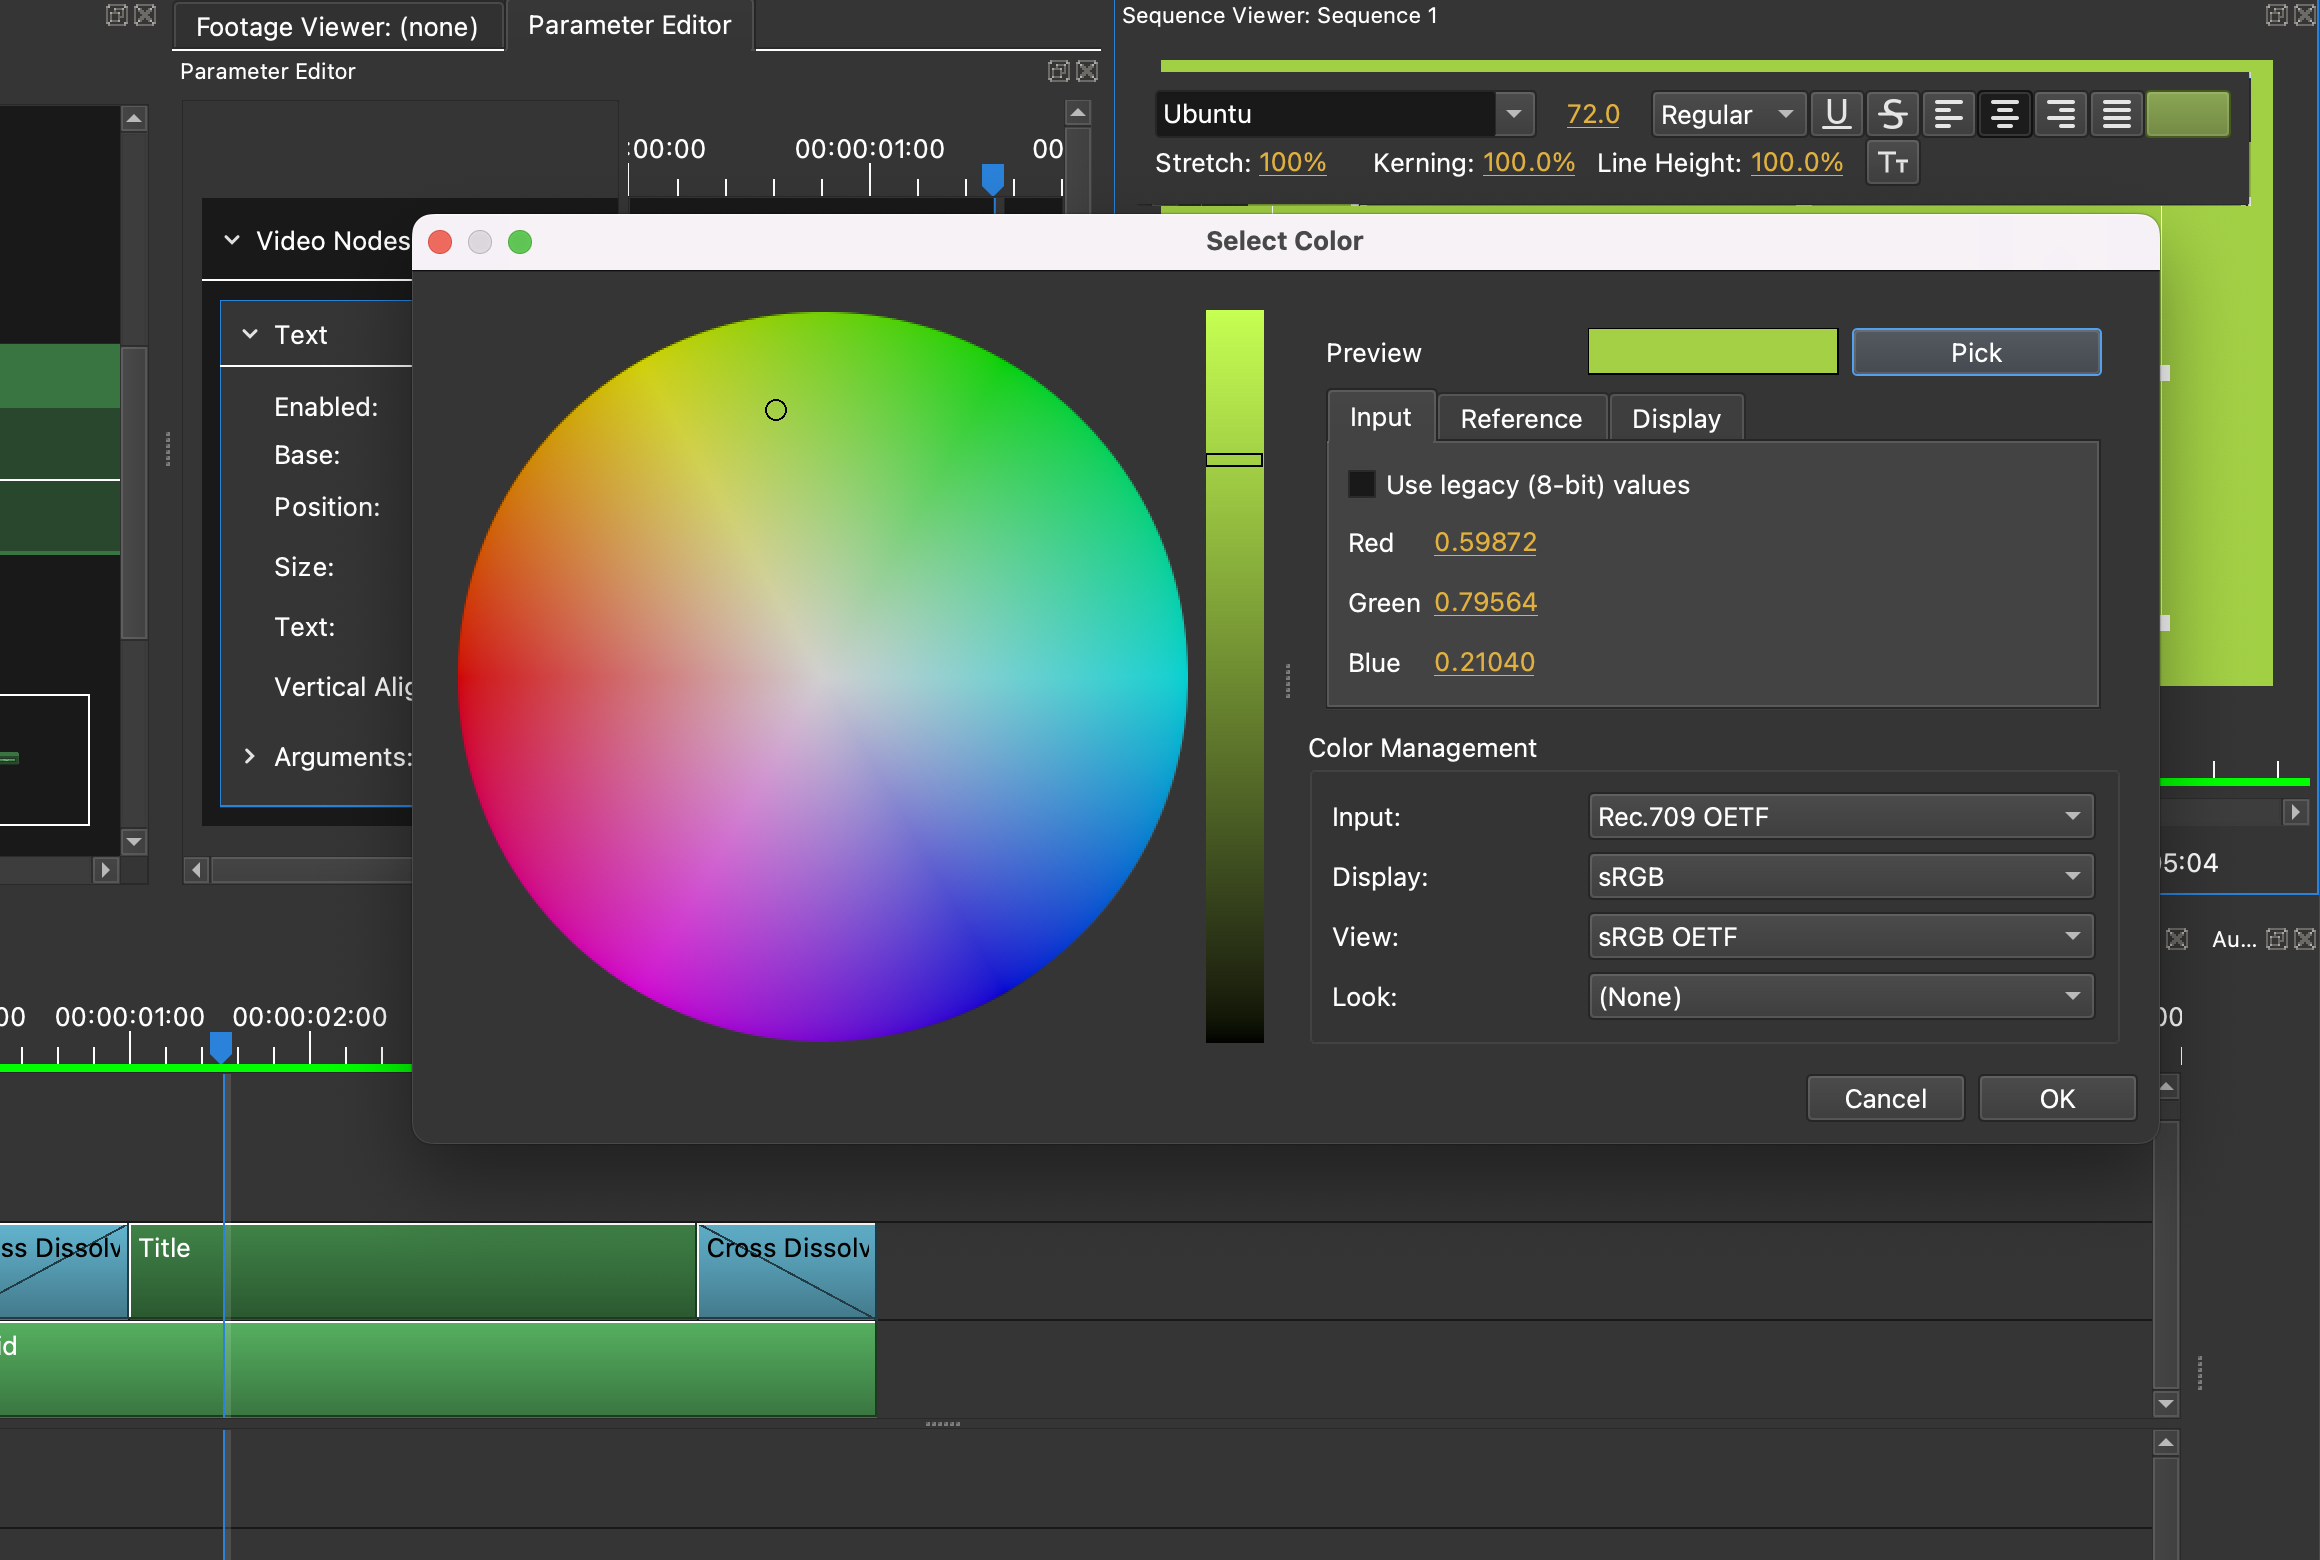Apply strikethrough to the title text

click(1893, 113)
